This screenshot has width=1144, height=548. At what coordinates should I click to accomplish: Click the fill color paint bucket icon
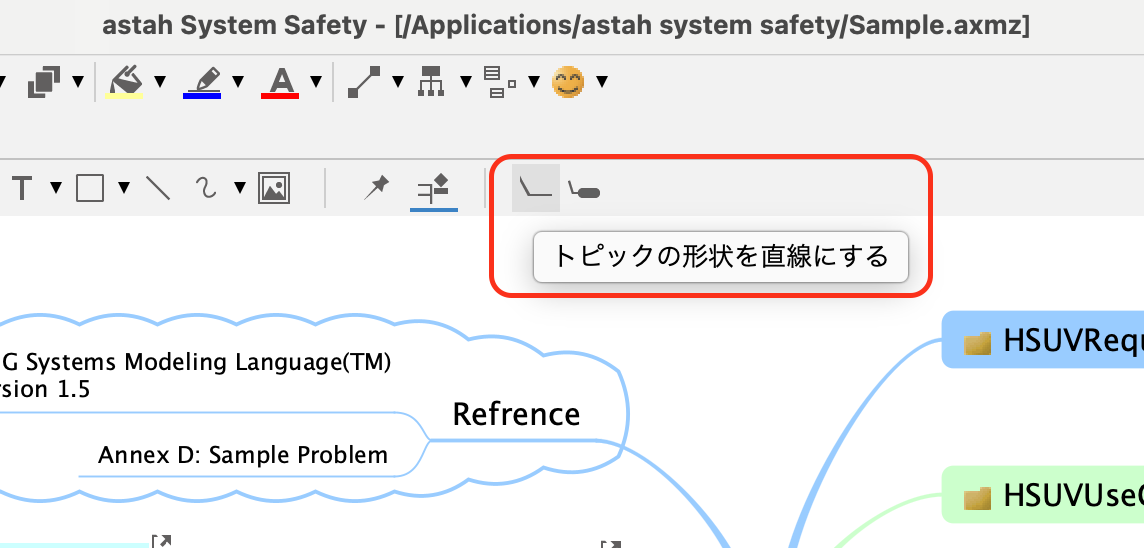125,81
